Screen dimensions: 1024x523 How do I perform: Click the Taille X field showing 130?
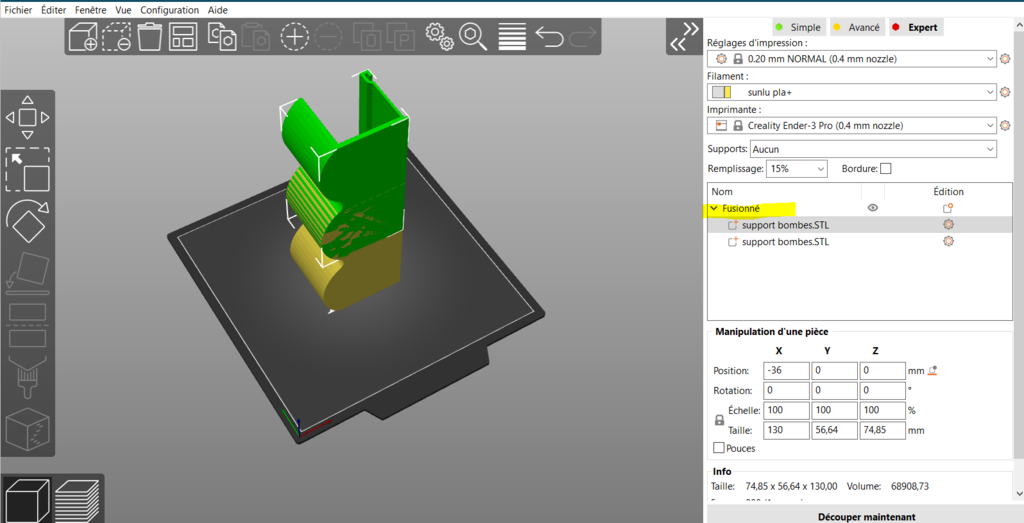[786, 430]
